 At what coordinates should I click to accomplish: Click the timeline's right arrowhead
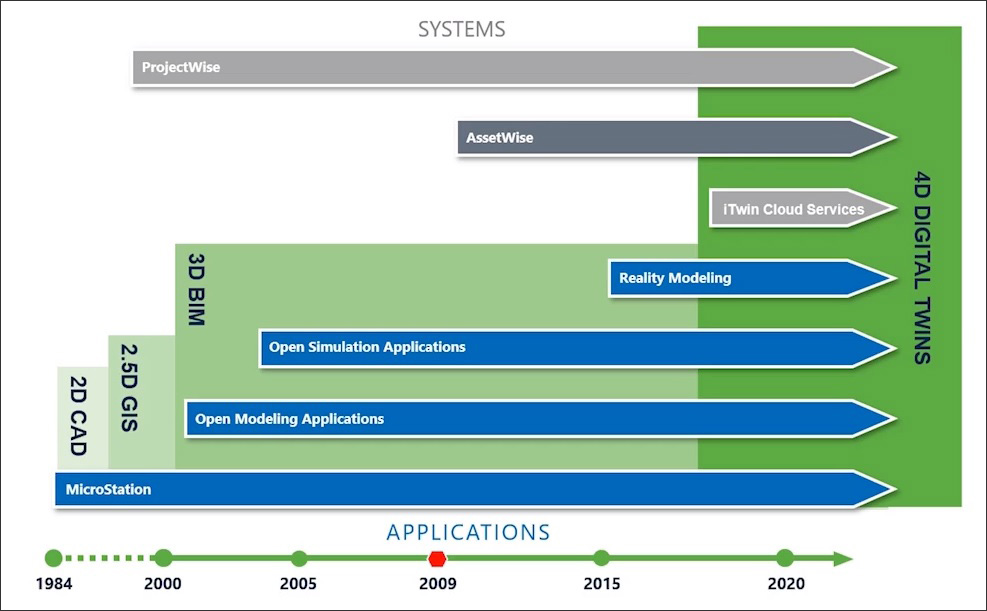click(843, 559)
